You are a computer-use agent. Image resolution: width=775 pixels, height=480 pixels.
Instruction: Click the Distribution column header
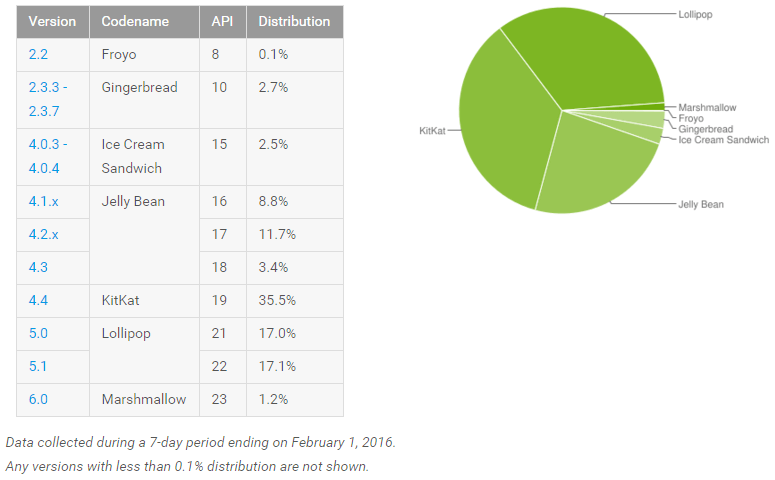tap(294, 21)
